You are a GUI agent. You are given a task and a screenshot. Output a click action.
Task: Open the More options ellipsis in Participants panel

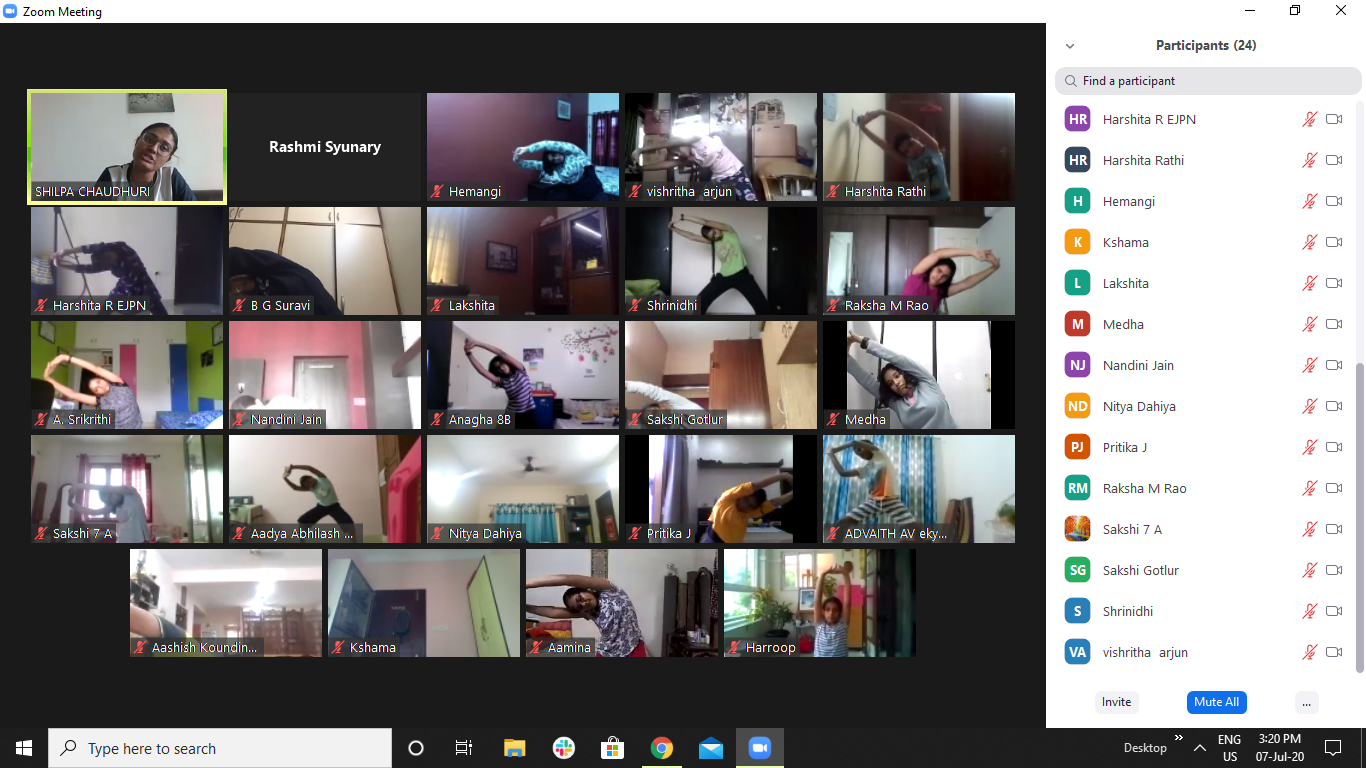coord(1306,702)
